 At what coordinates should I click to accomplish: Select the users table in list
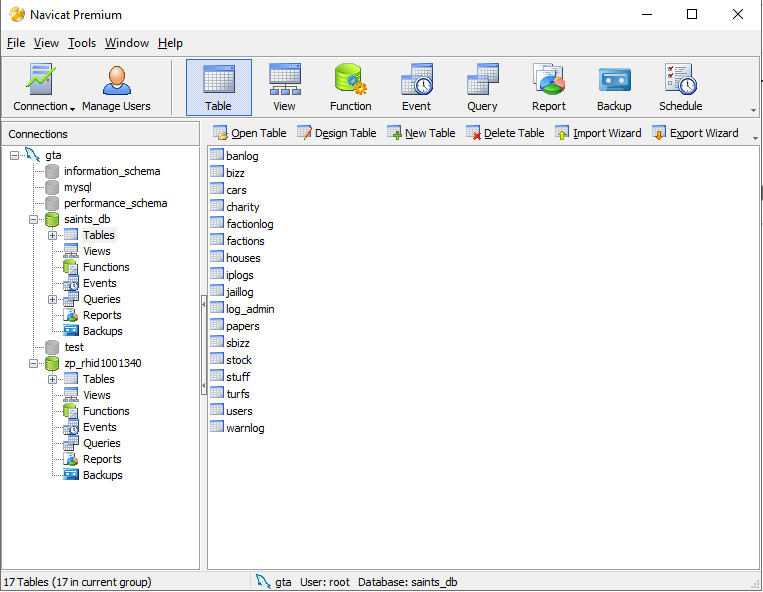click(239, 411)
